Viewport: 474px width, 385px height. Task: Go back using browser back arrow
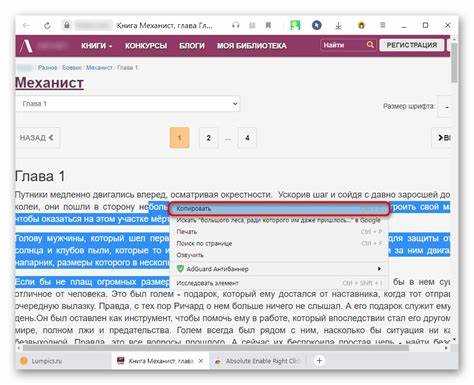[x=26, y=25]
